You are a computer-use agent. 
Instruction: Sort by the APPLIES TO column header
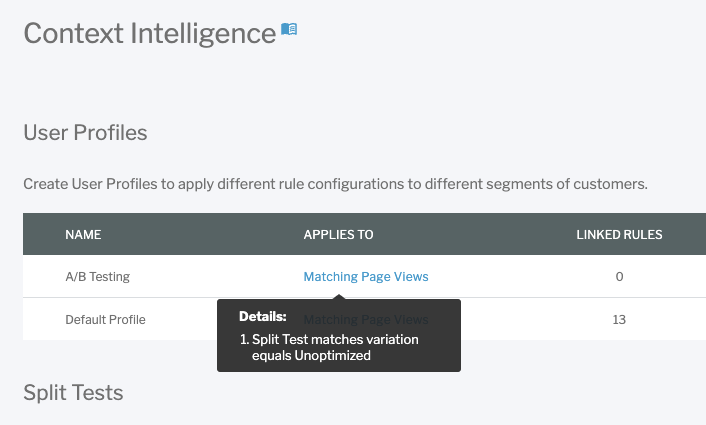click(x=339, y=235)
